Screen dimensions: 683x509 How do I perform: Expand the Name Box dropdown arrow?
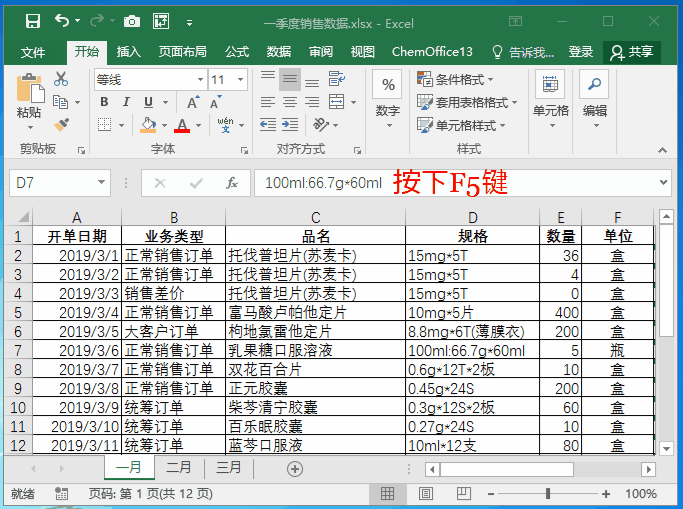tap(101, 182)
